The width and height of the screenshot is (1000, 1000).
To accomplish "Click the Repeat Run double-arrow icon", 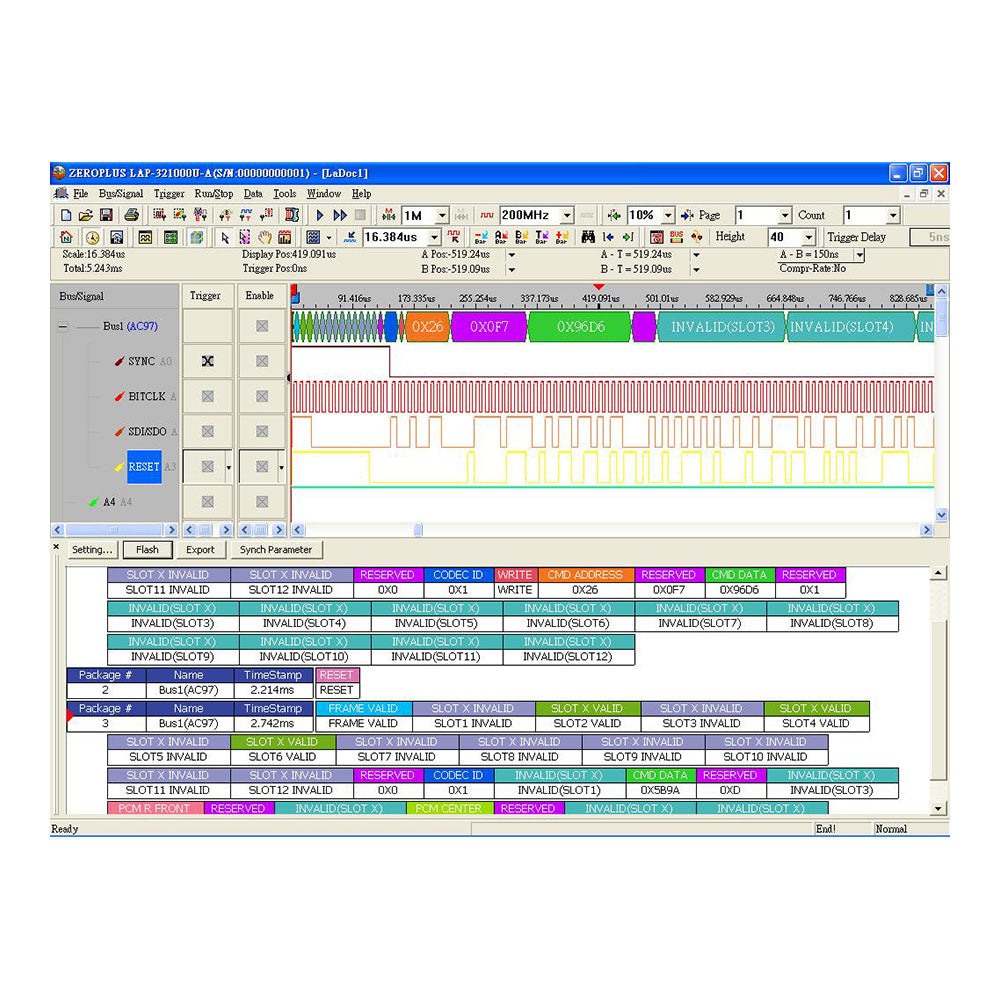I will click(340, 216).
